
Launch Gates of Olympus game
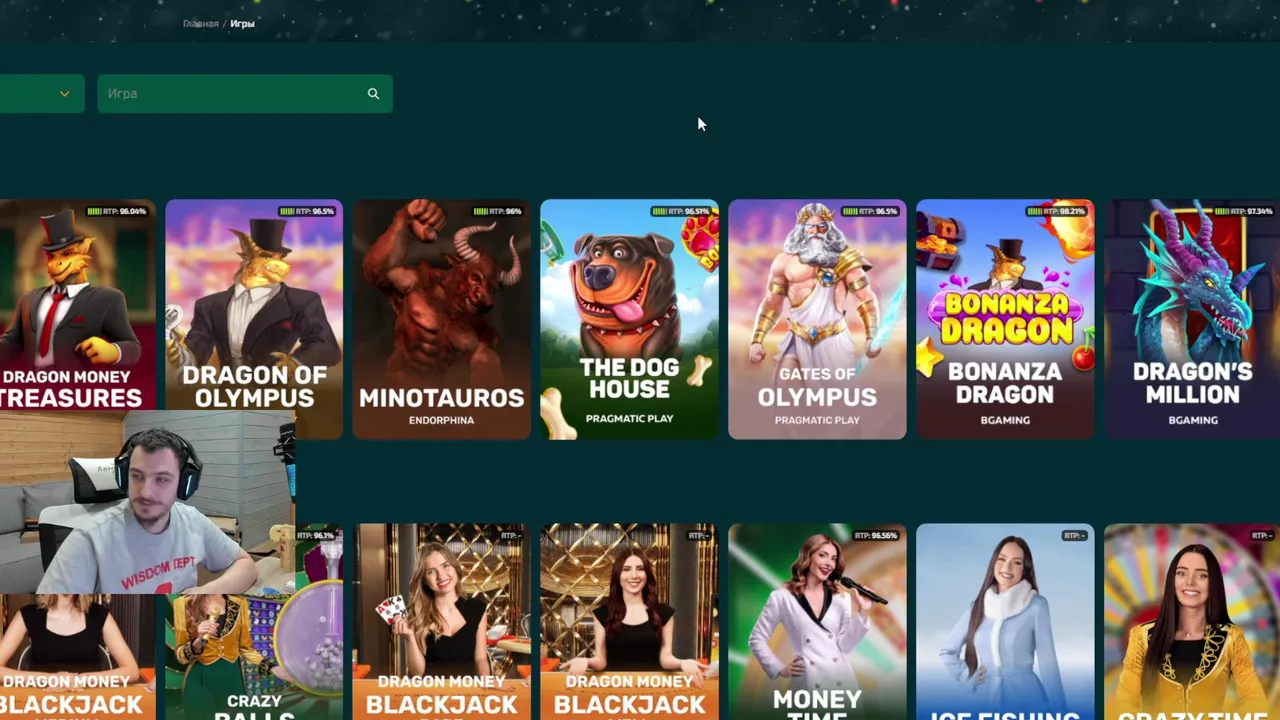817,319
